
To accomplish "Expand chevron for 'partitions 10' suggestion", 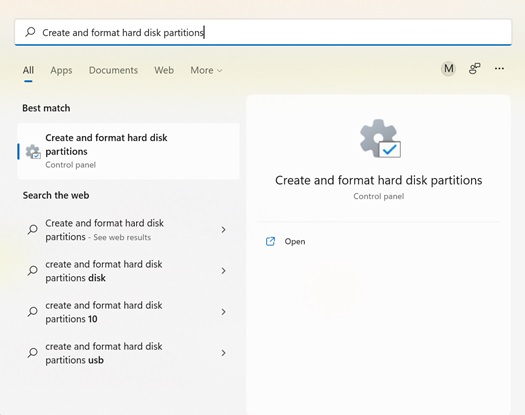I will click(223, 312).
